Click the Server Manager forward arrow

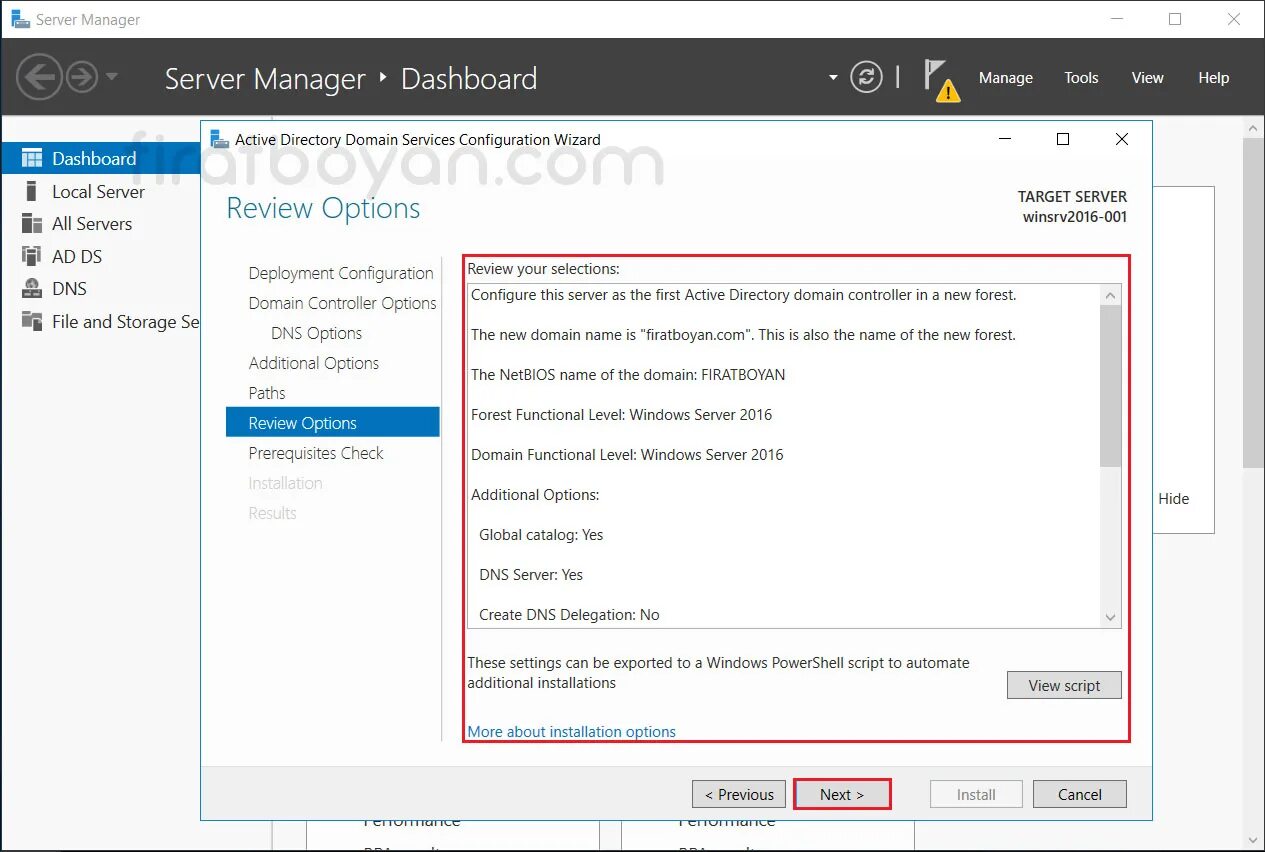[x=82, y=77]
